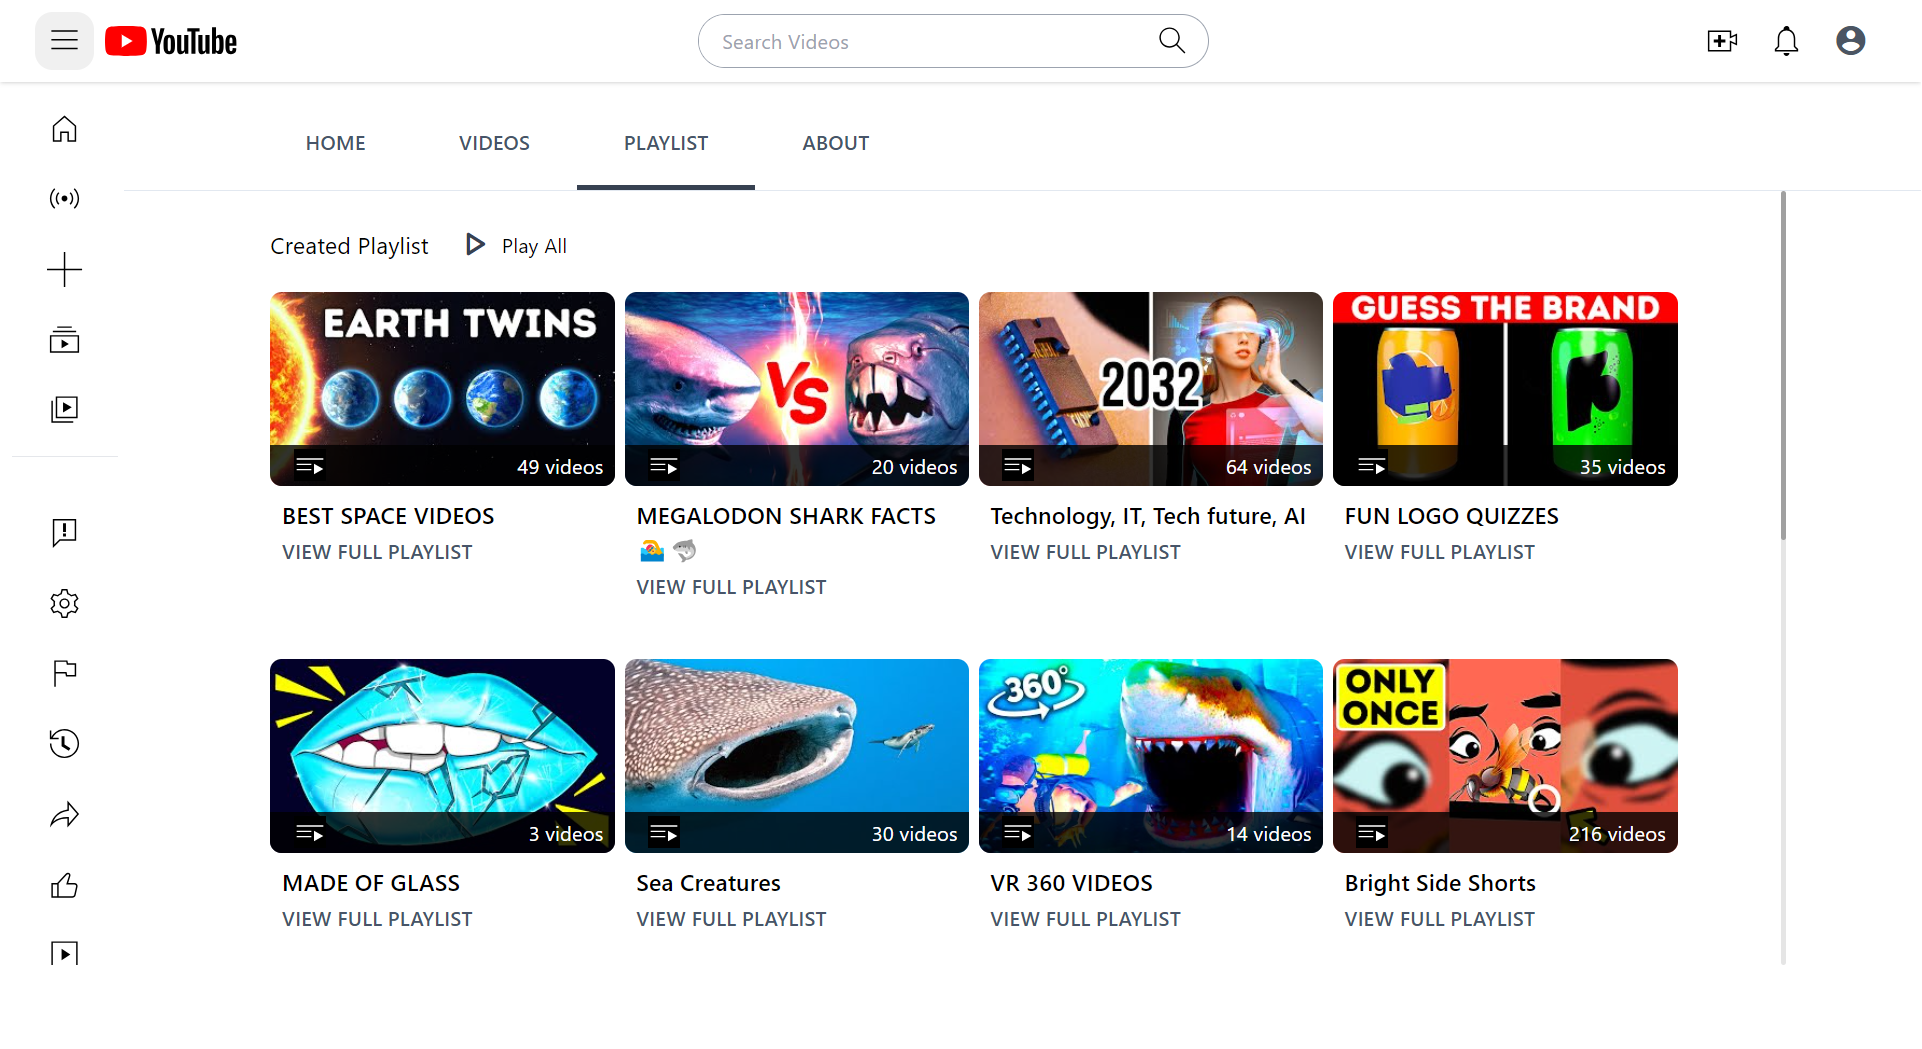Open settings gear in sidebar
The height and width of the screenshot is (1049, 1922).
point(64,603)
